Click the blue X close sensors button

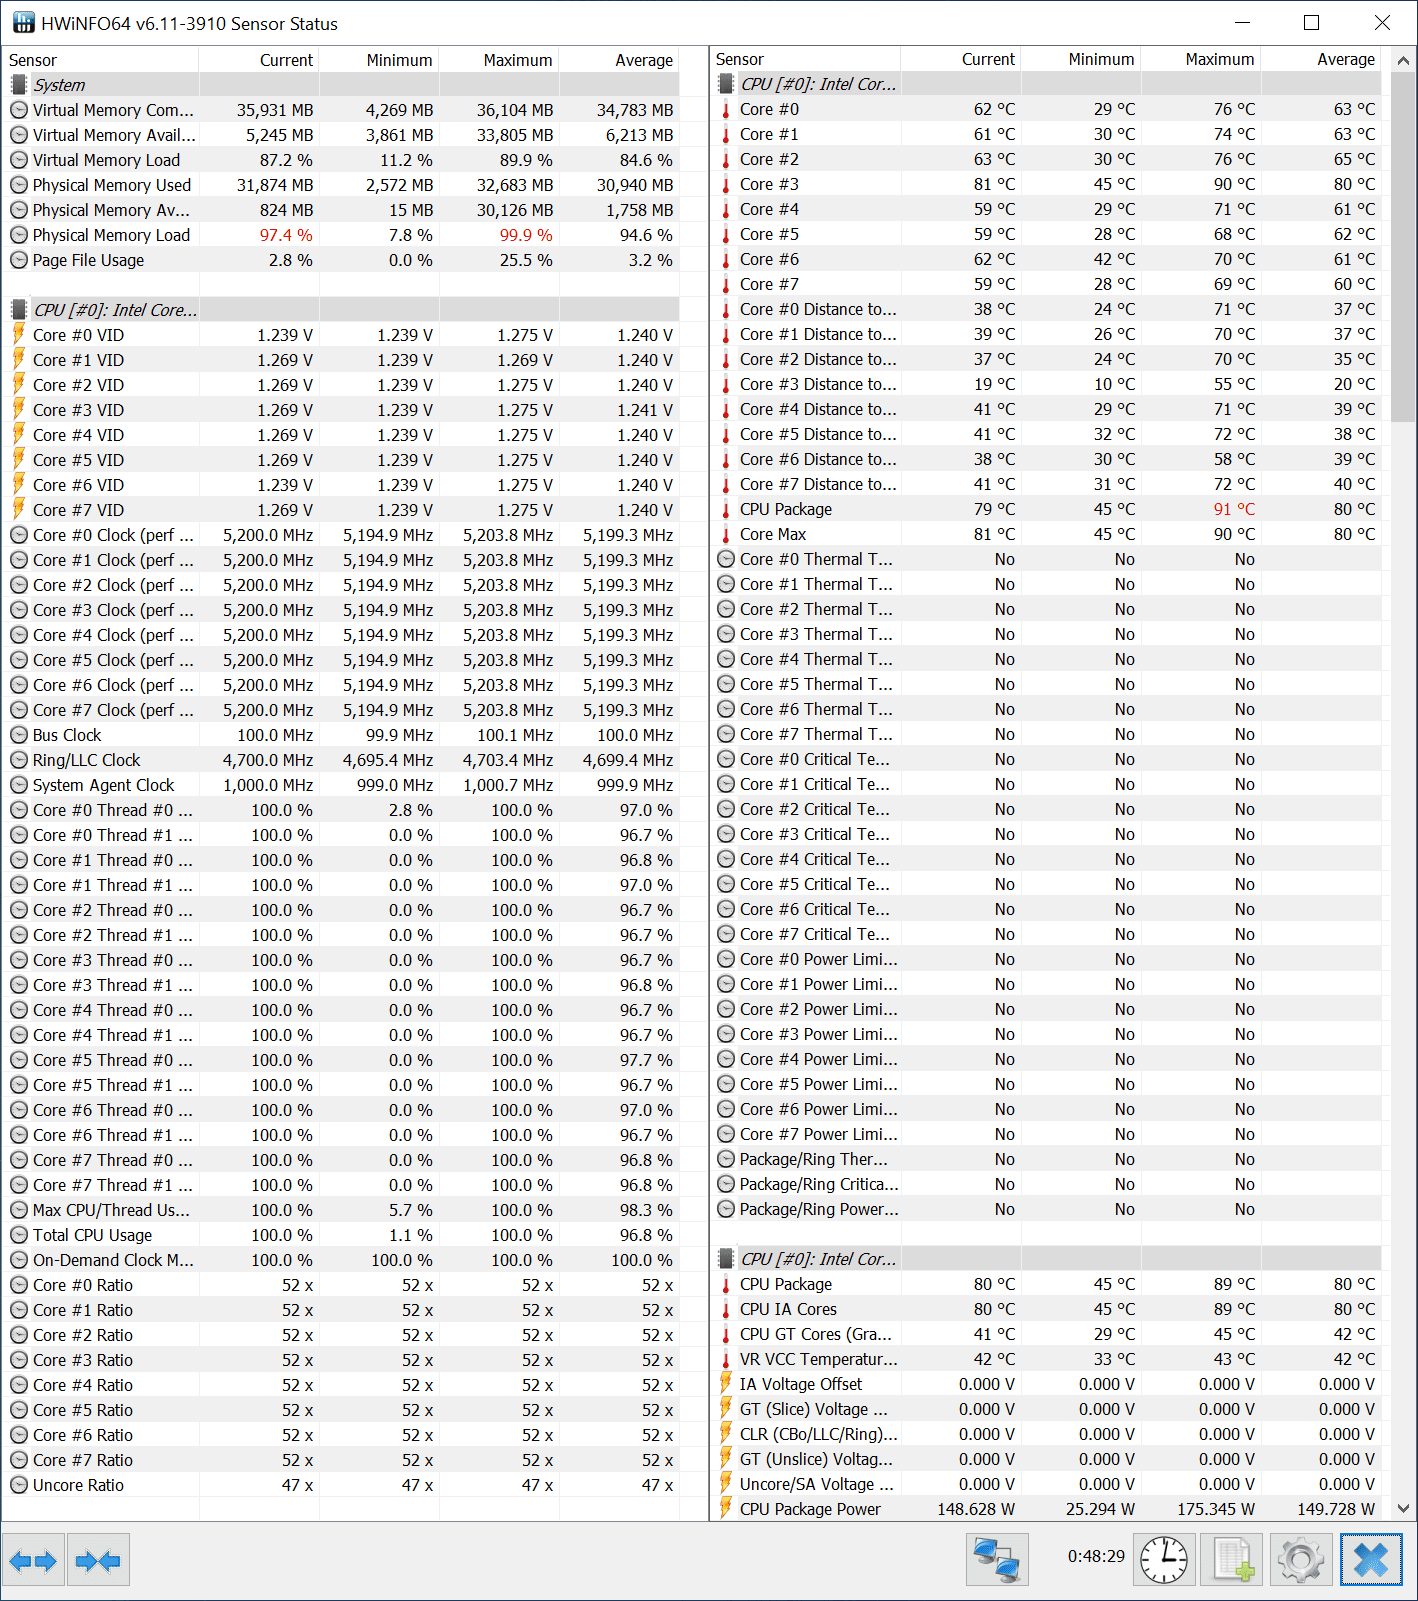1371,1560
